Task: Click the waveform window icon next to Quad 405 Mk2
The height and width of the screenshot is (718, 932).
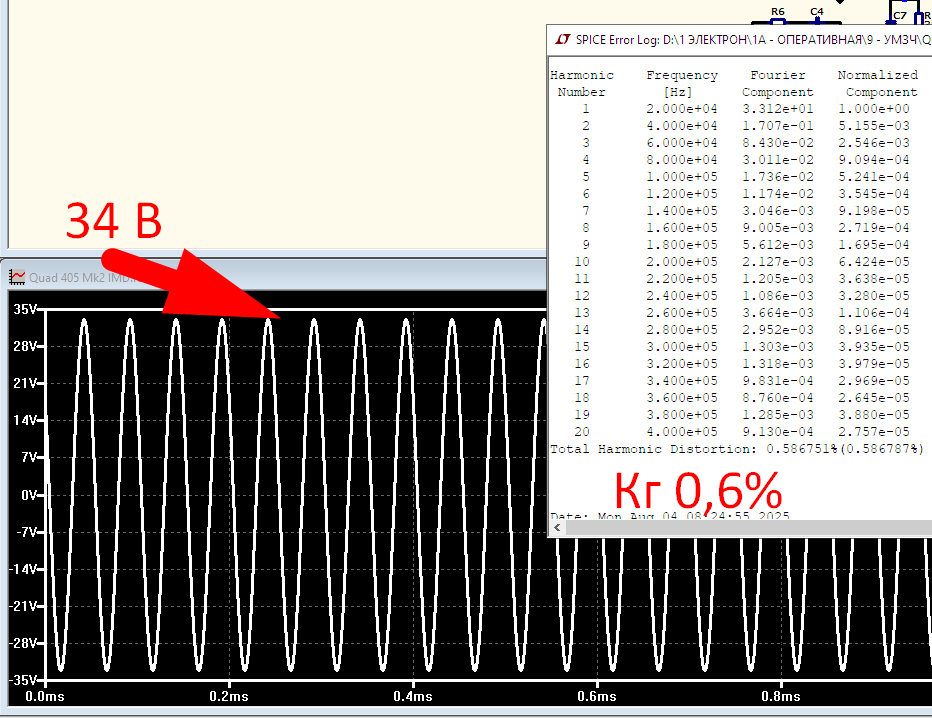Action: [x=17, y=277]
